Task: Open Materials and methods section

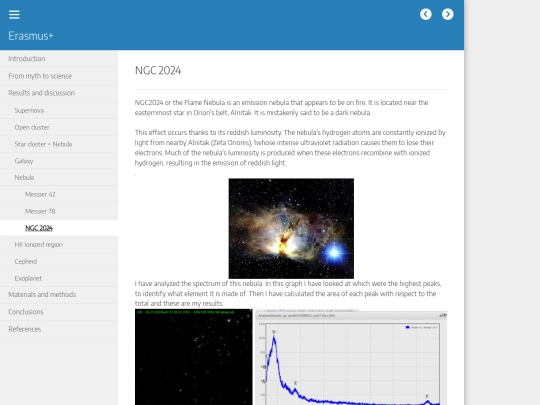Action: [59, 294]
